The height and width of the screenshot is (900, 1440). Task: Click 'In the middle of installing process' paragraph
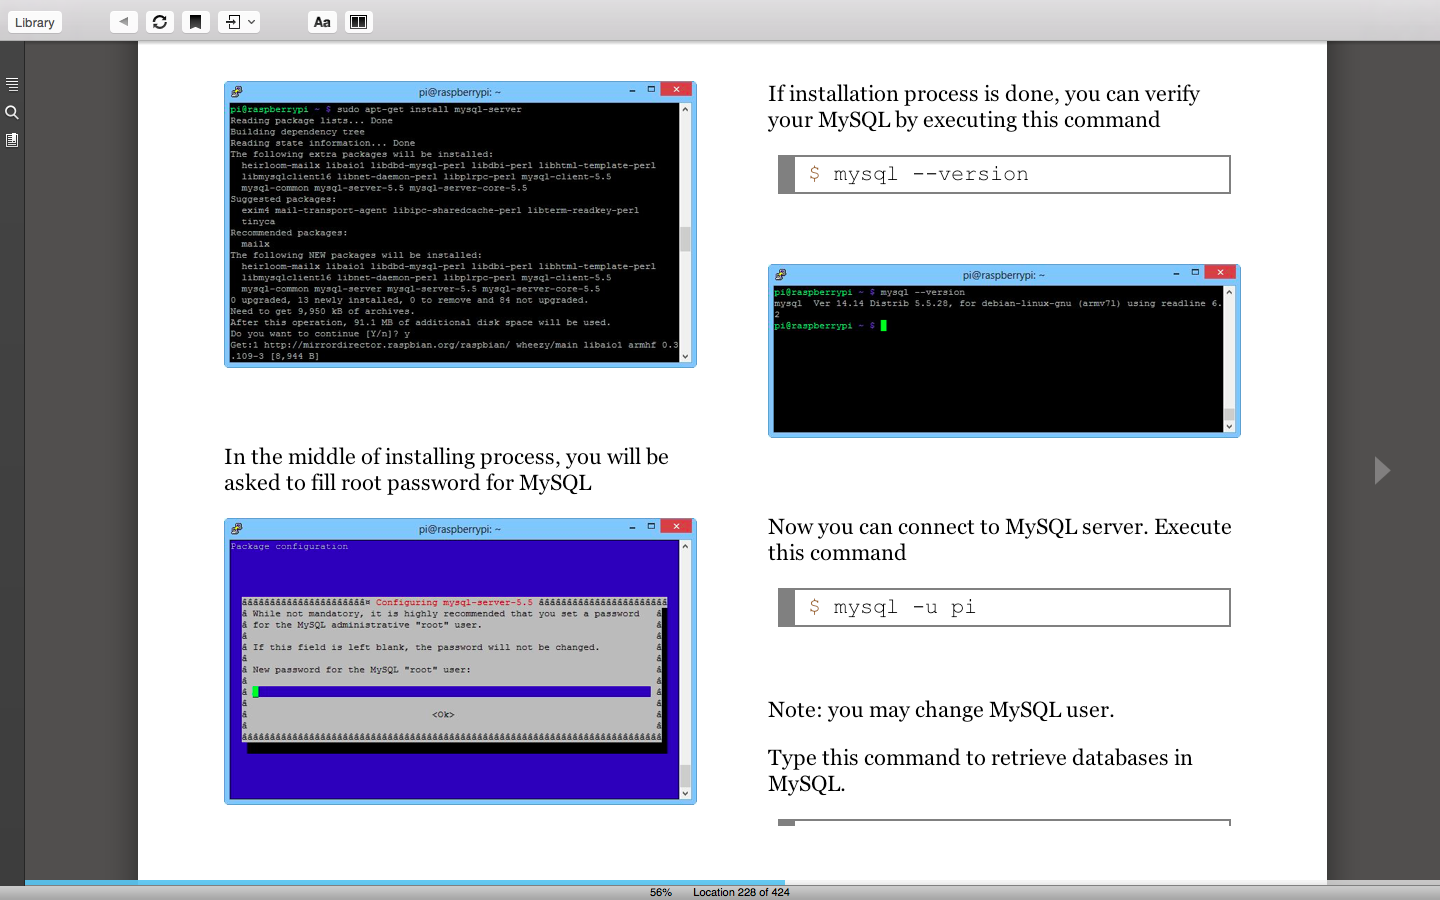point(446,470)
